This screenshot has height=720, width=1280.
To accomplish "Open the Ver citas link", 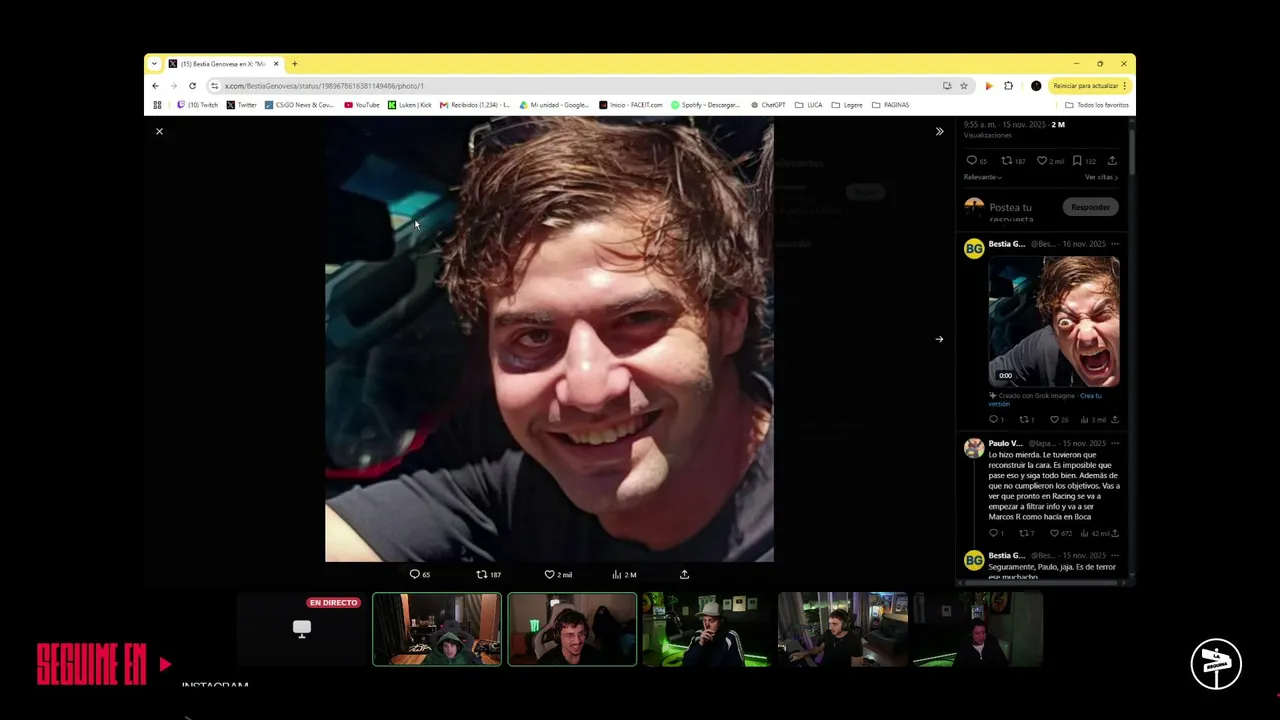I will [1101, 177].
